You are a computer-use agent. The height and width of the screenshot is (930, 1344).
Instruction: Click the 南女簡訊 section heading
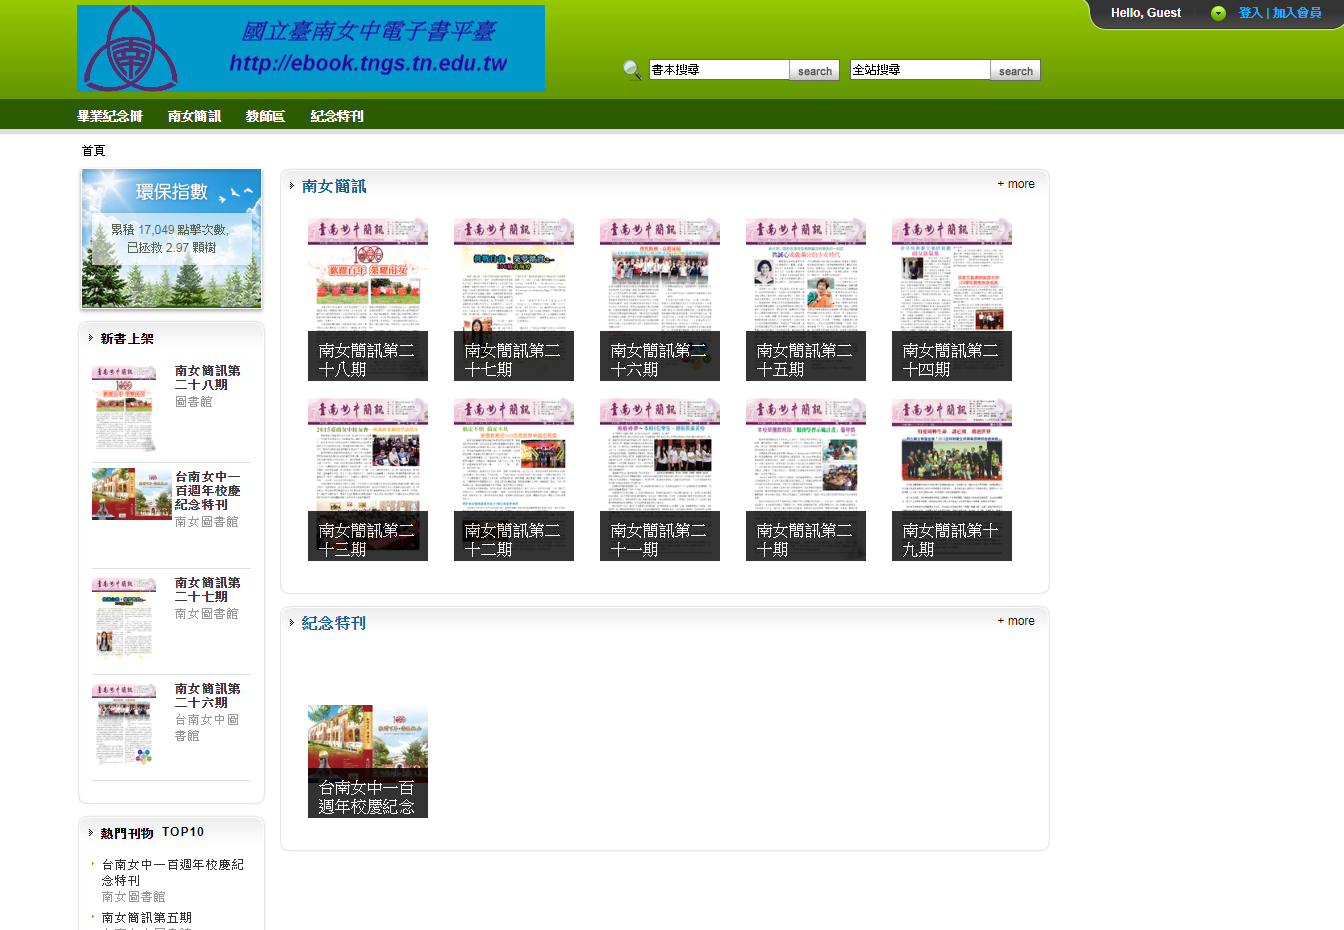coord(334,187)
